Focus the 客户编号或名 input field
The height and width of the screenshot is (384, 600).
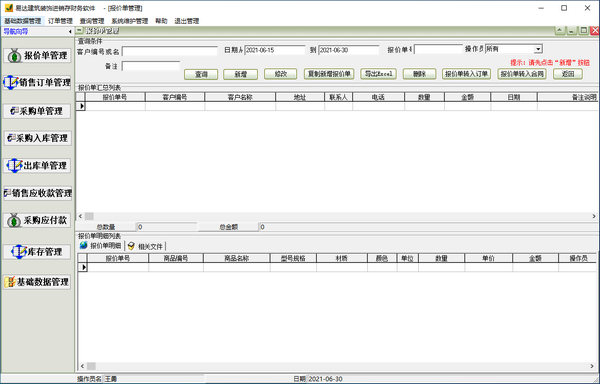[x=170, y=51]
